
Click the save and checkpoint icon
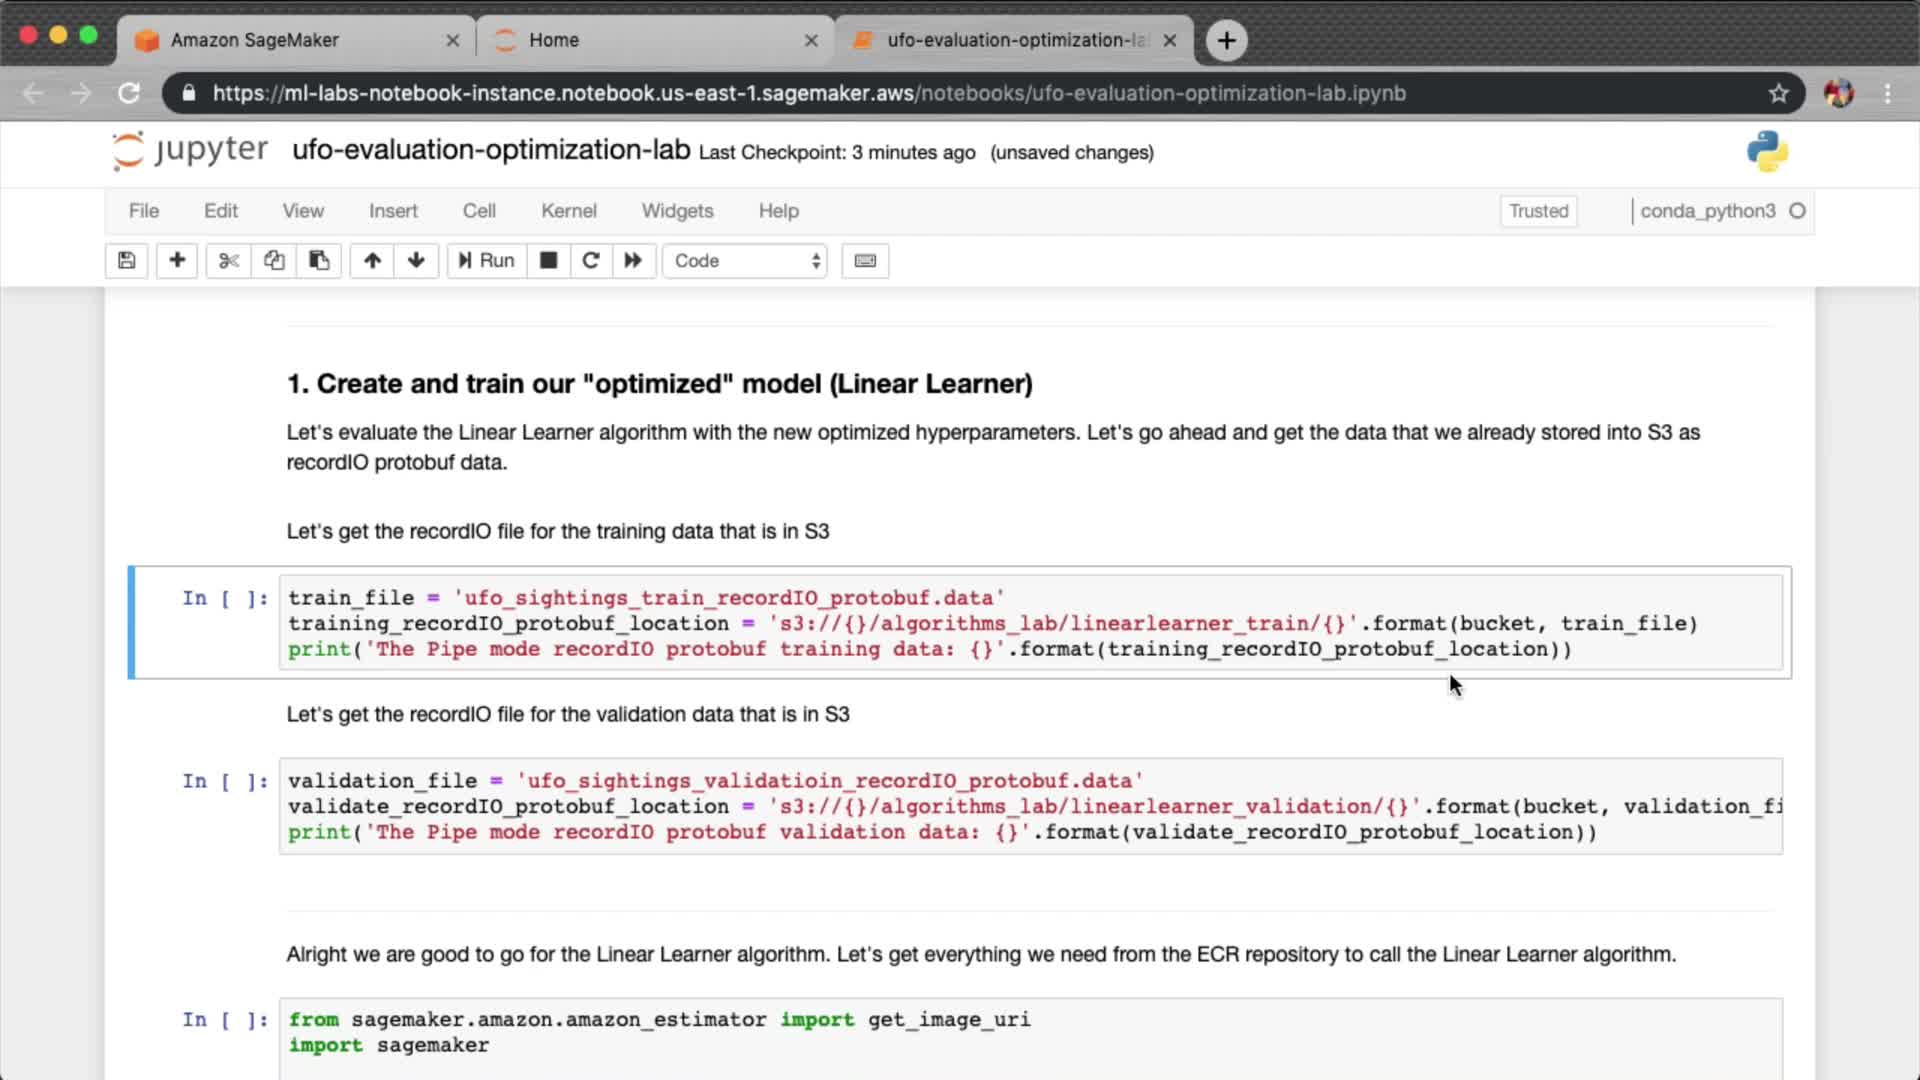click(127, 261)
